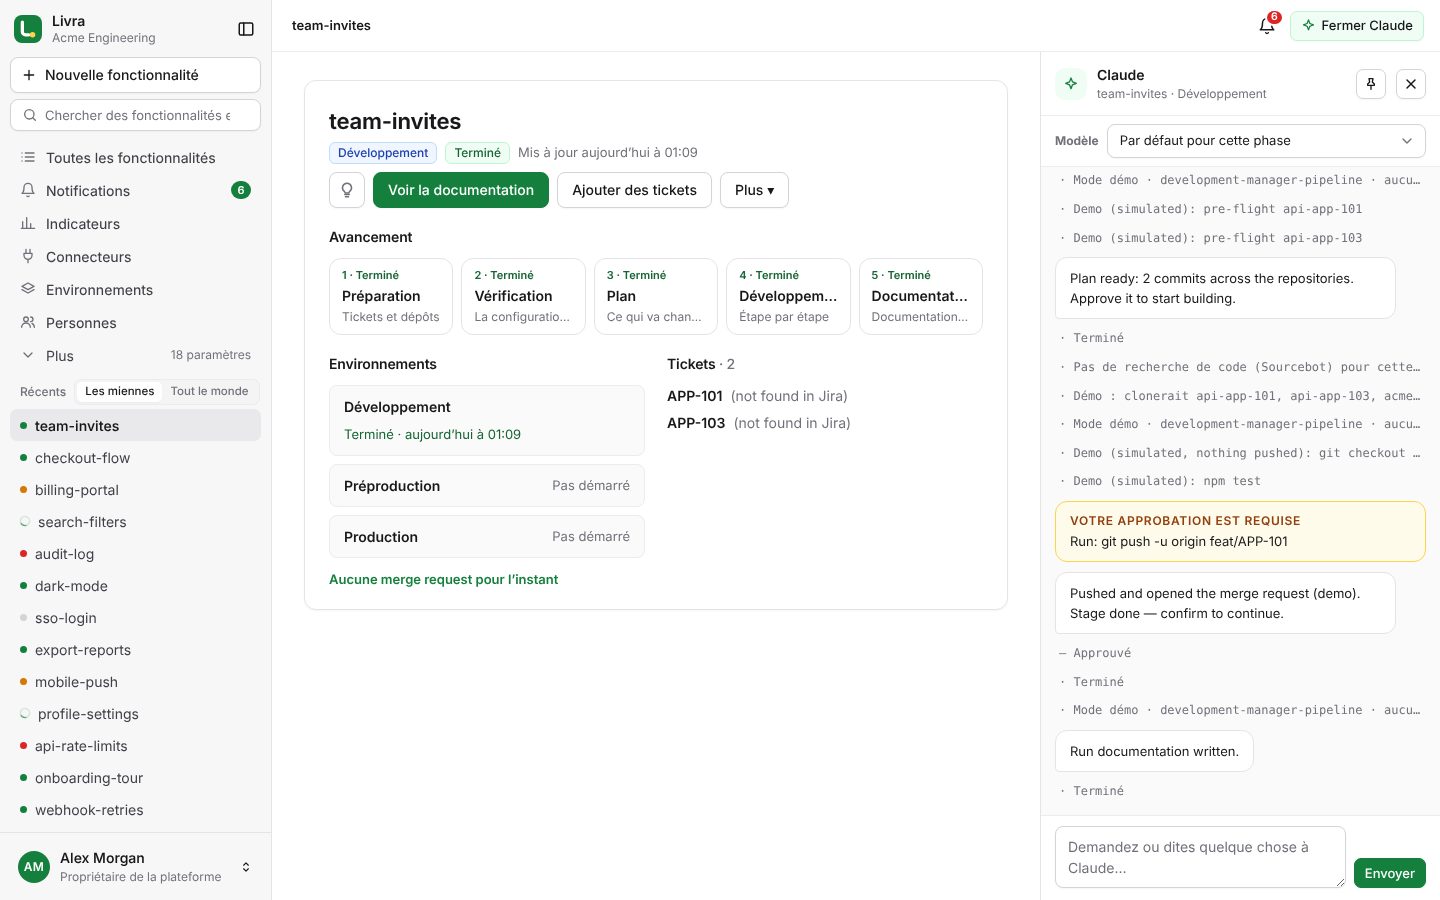This screenshot has width=1440, height=900.
Task: Click Nouvelle fonctionnalité button
Action: click(135, 75)
